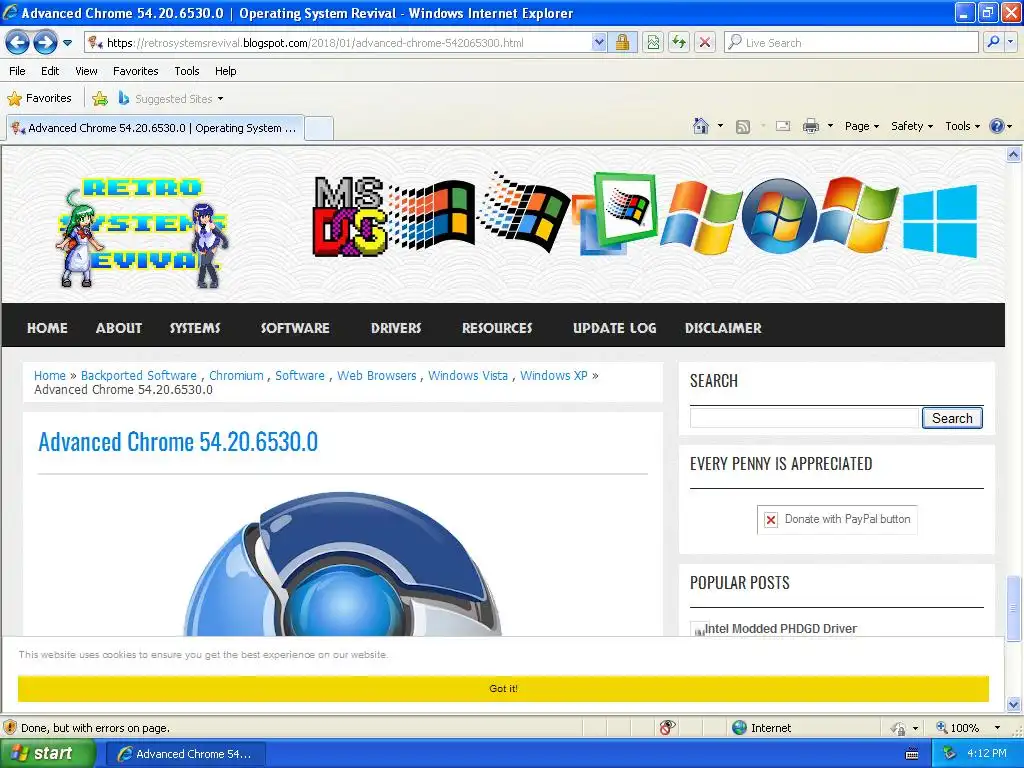1024x768 pixels.
Task: Open SOFTWARE in site navigation
Action: point(295,328)
